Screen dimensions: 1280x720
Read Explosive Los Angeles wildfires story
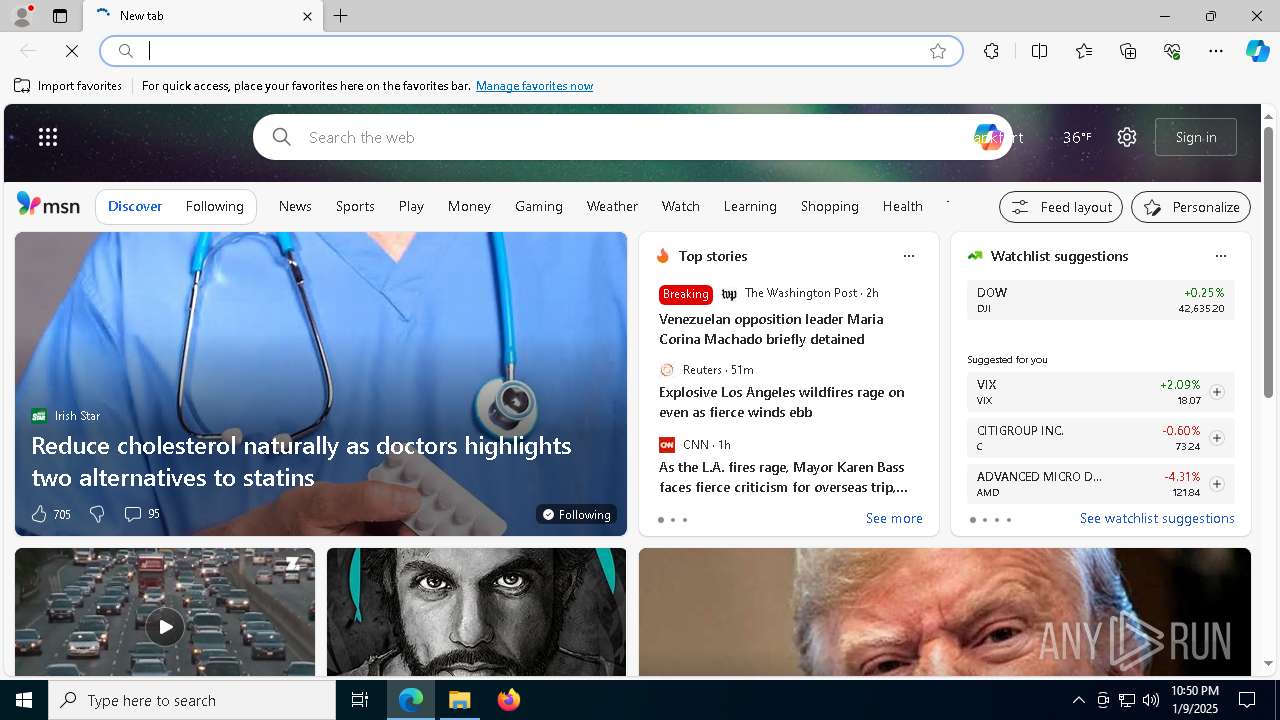(781, 402)
